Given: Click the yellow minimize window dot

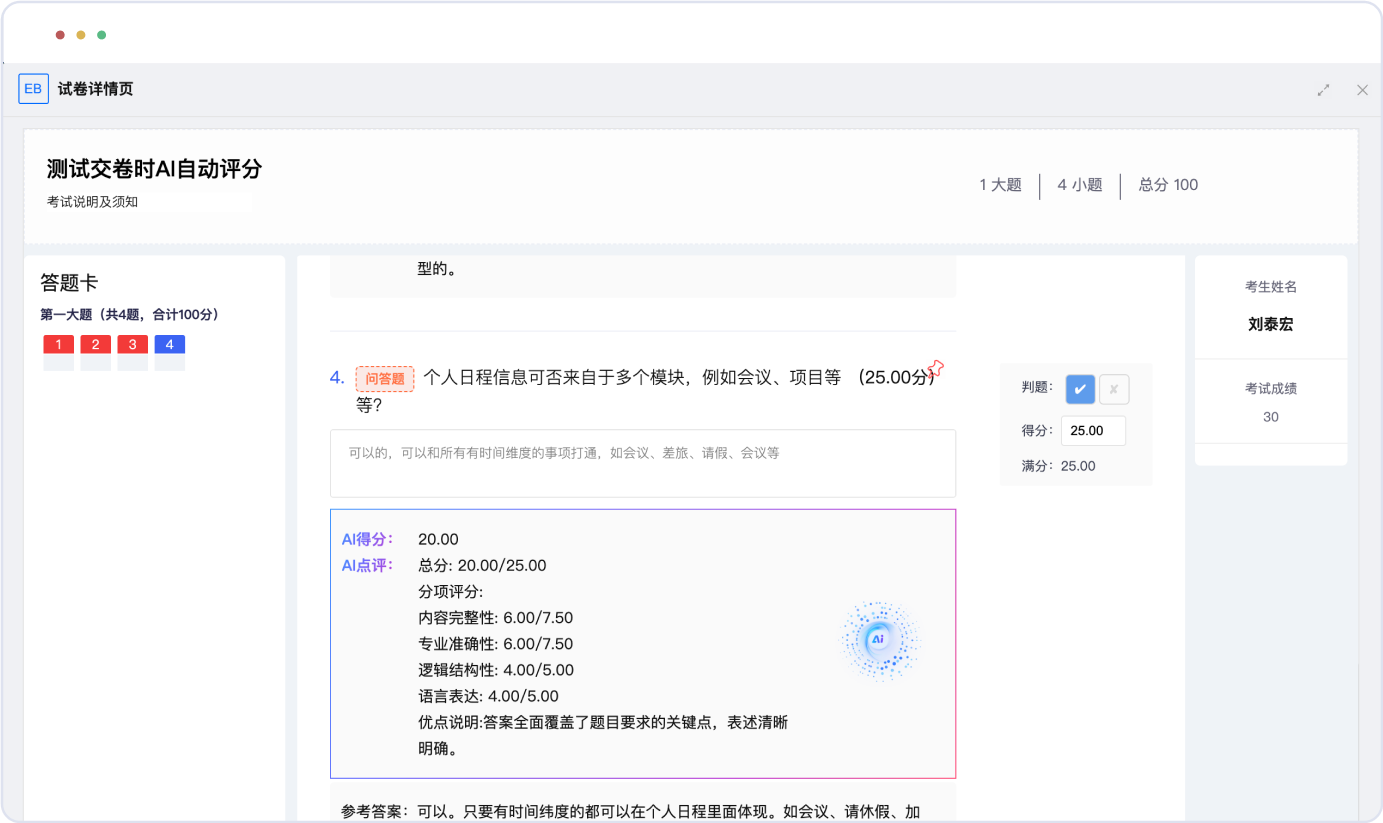Looking at the screenshot, I should (81, 35).
